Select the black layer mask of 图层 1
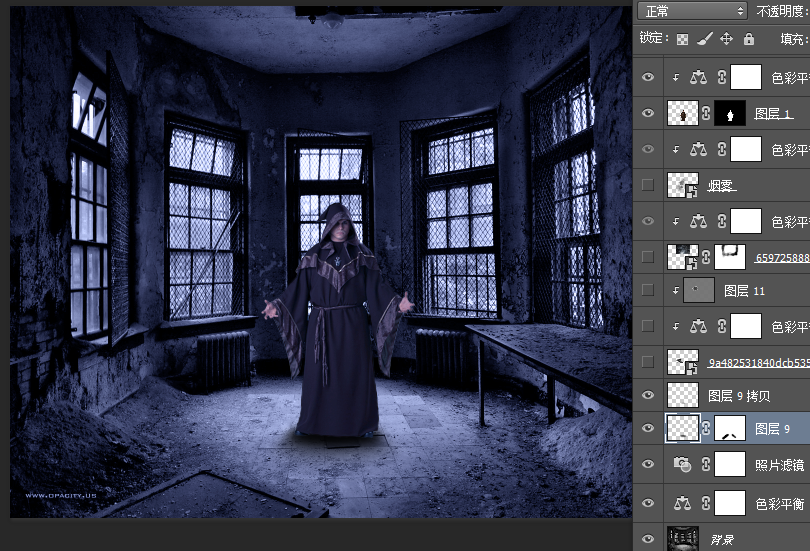810x551 pixels. click(730, 115)
